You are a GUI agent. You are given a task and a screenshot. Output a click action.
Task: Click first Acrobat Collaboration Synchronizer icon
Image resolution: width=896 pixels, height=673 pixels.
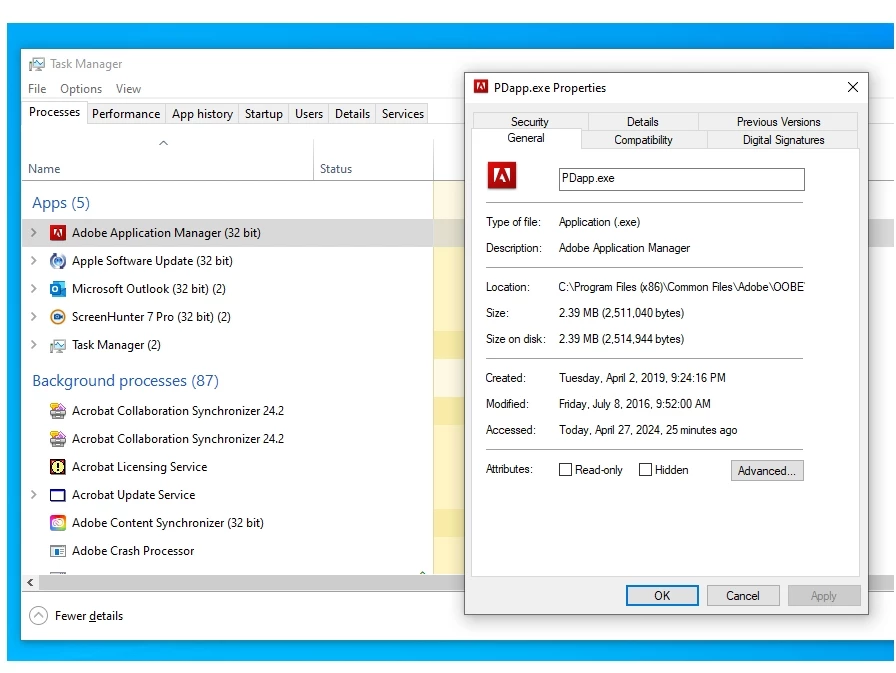pos(58,411)
